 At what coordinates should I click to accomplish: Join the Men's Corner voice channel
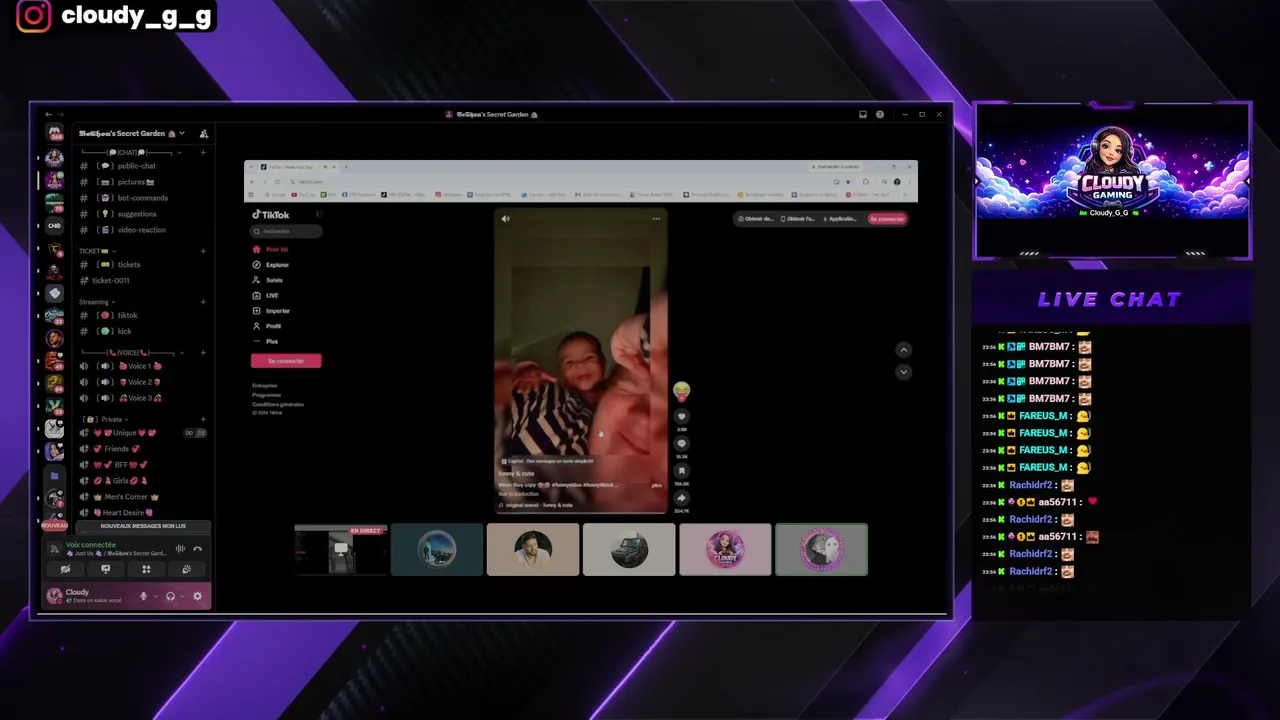pos(126,497)
